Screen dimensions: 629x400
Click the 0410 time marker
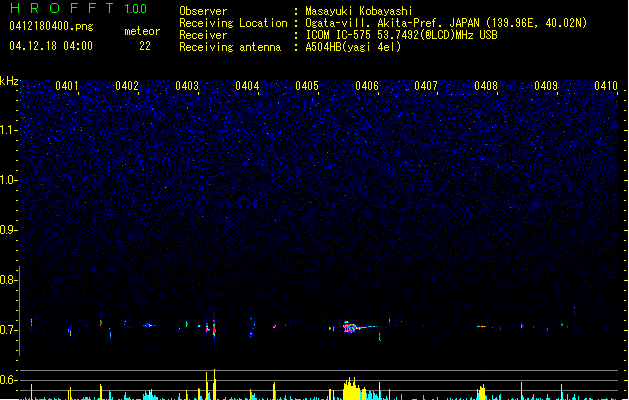(606, 86)
